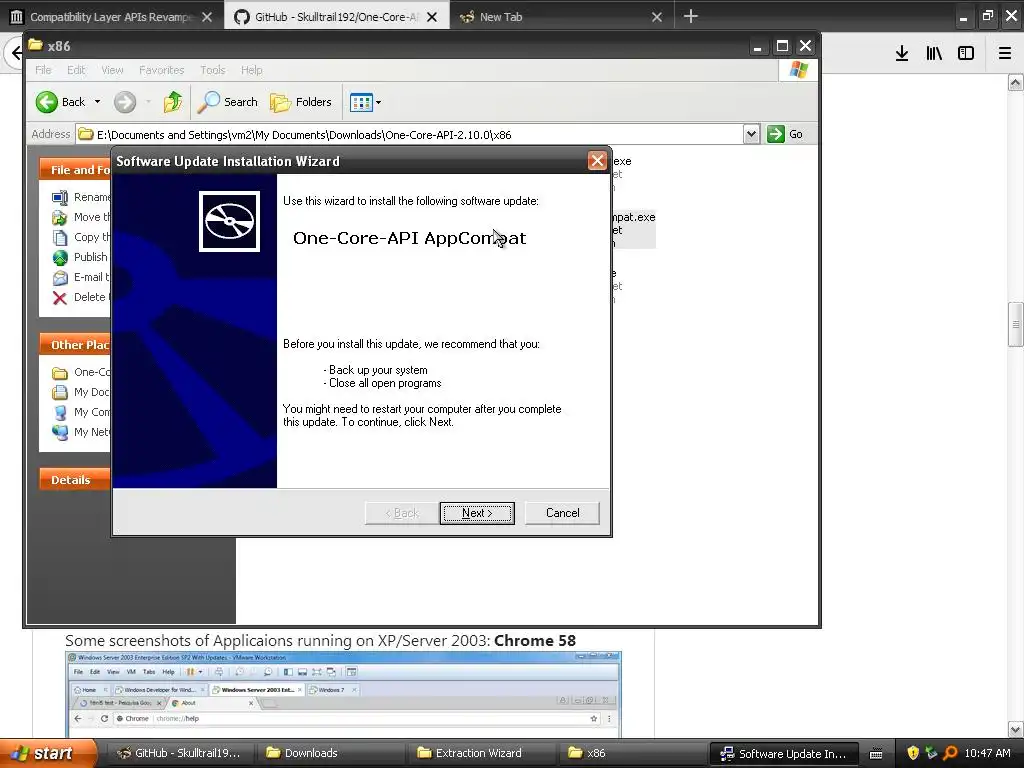The image size is (1024, 768).
Task: Click the magnifier tray icon near the clock
Action: (x=950, y=753)
